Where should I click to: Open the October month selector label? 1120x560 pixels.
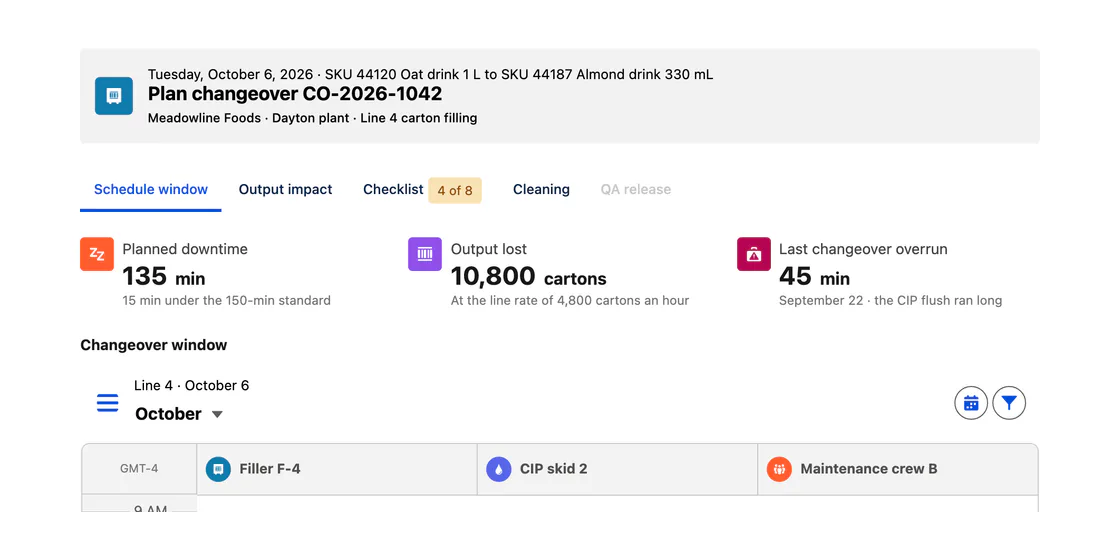point(169,414)
